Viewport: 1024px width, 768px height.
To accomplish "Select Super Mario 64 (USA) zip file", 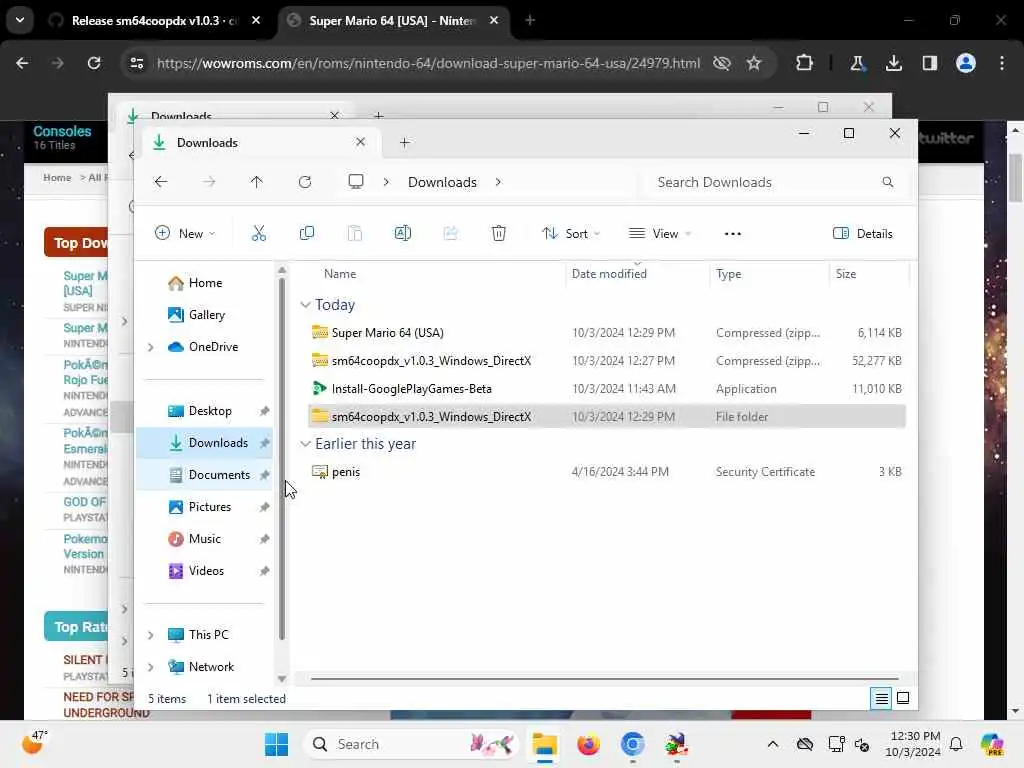I will coord(607,332).
